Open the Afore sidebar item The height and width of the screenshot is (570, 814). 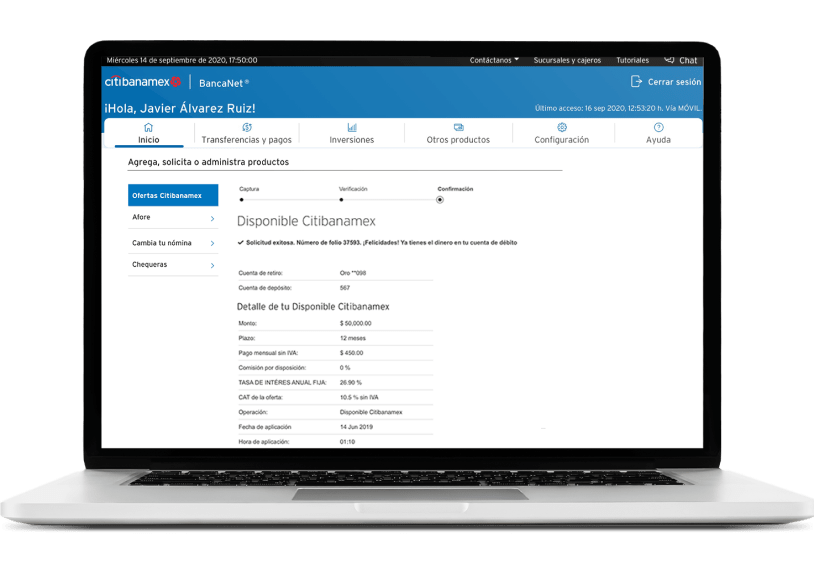173,218
